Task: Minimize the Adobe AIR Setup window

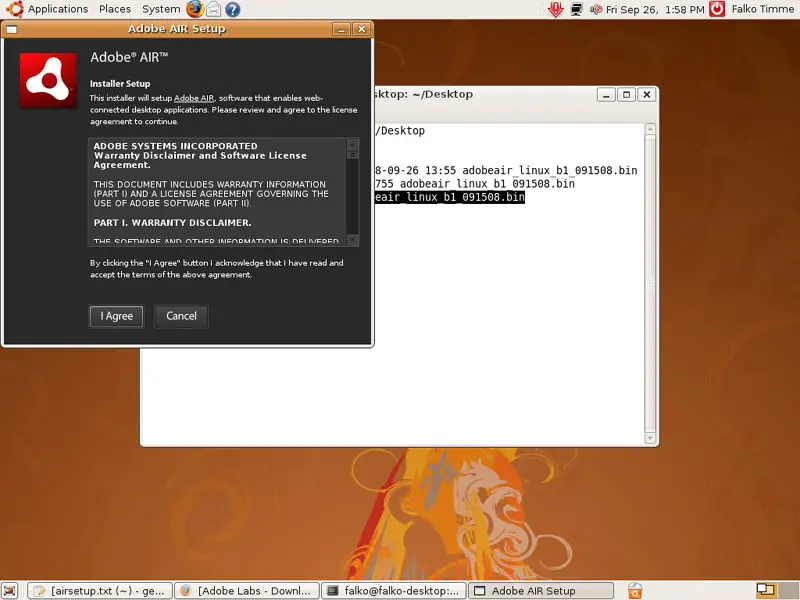Action: coord(341,29)
